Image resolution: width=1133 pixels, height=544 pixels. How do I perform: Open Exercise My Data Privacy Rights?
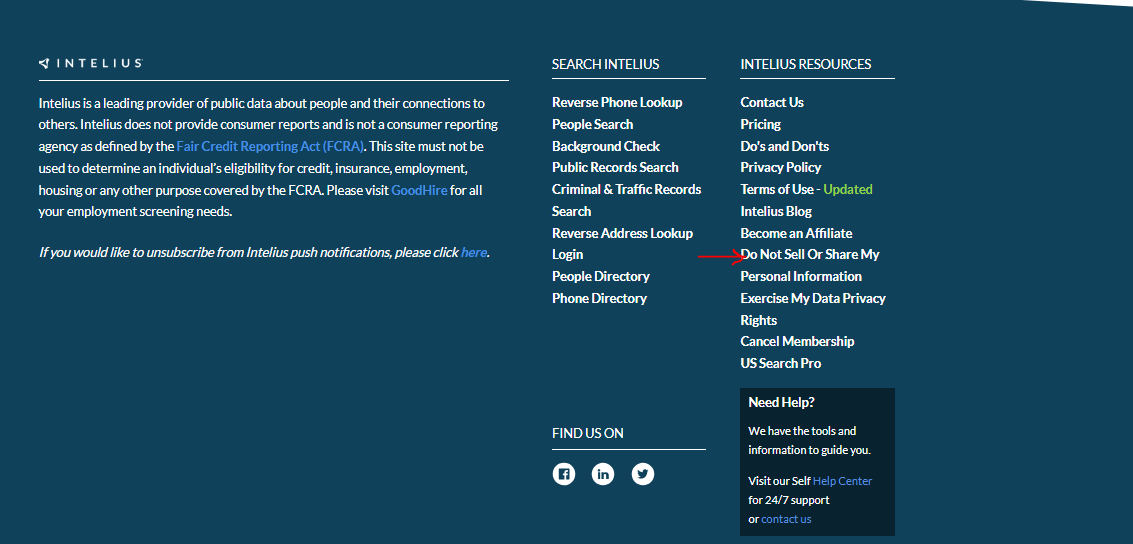point(813,309)
